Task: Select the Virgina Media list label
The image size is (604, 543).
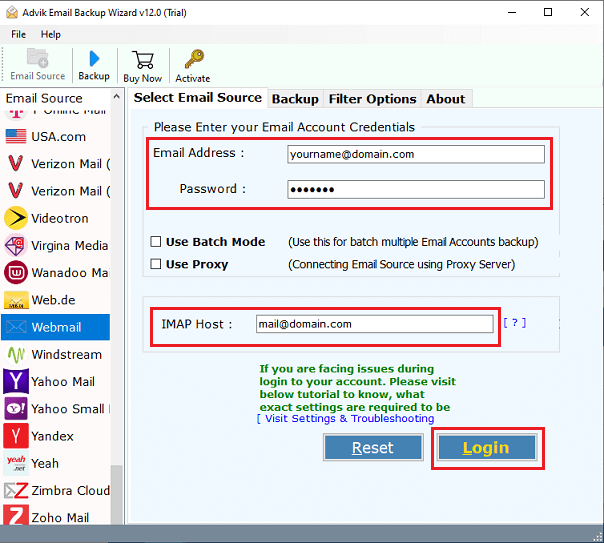Action: coord(69,246)
